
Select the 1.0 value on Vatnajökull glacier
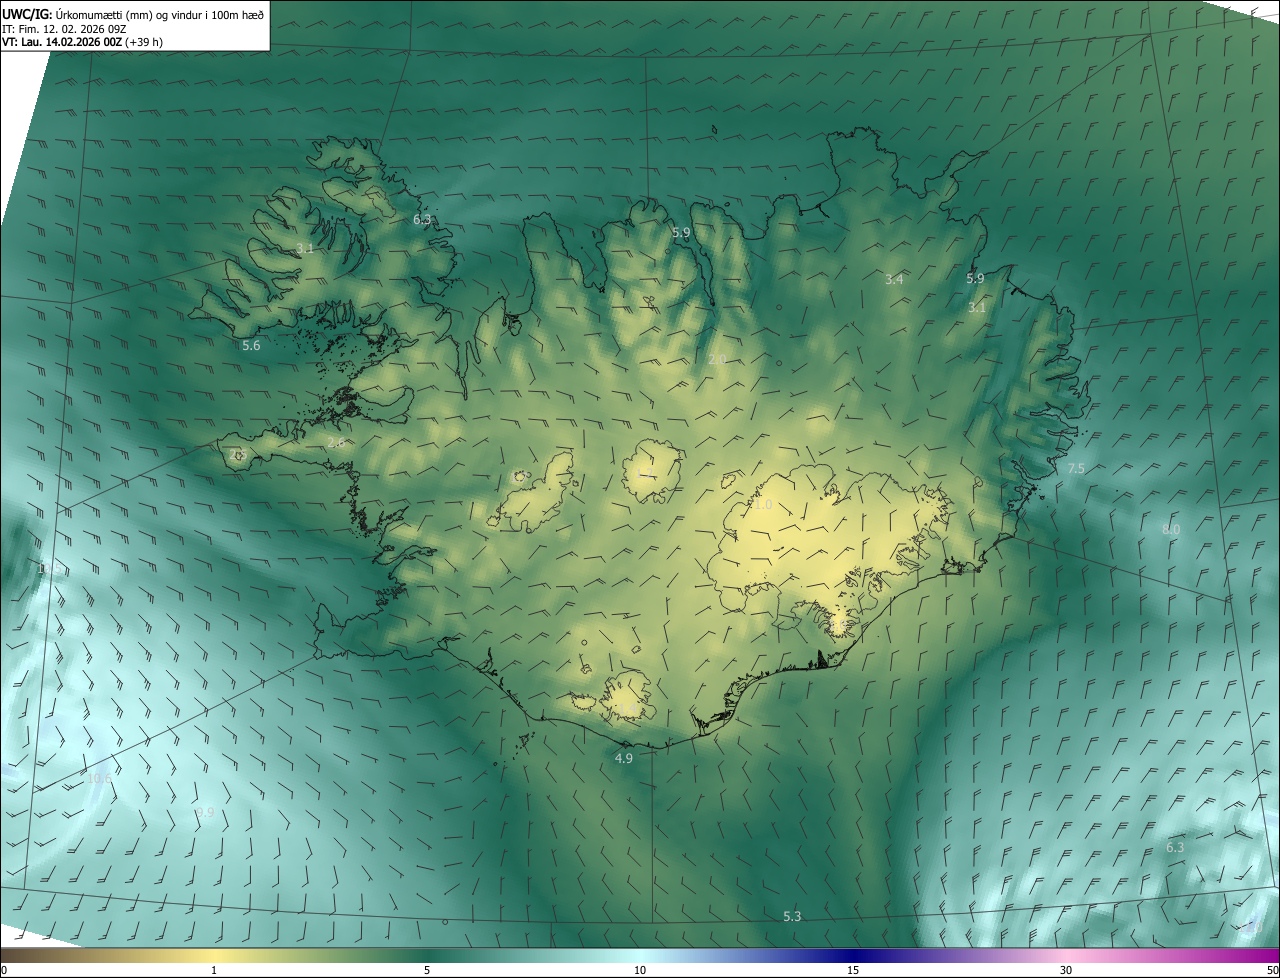[x=763, y=505]
